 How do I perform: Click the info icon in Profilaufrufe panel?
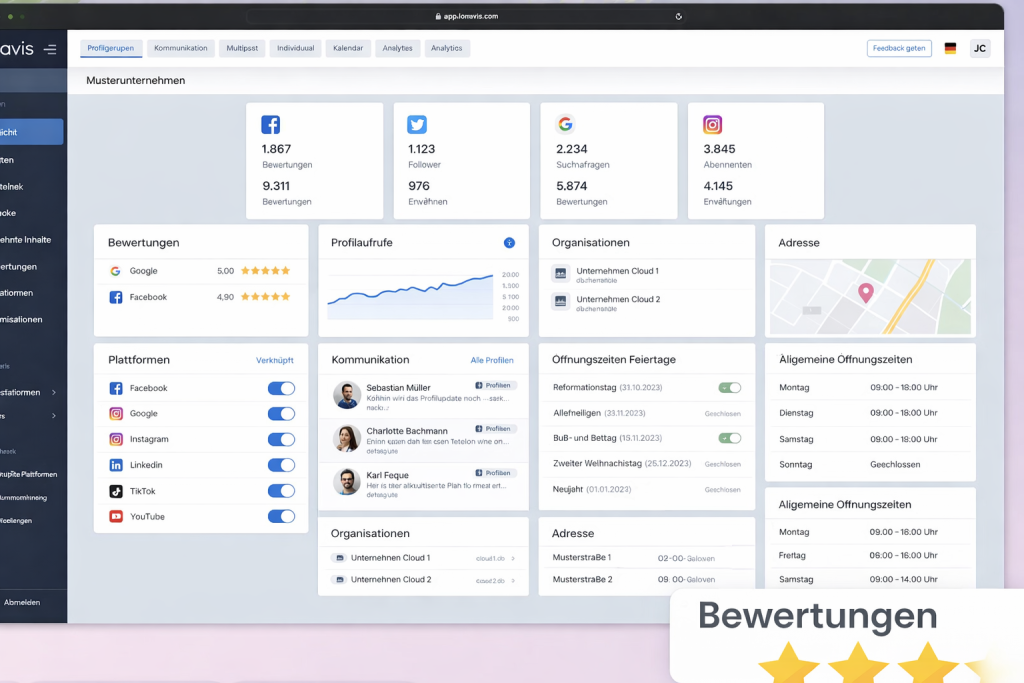tap(509, 243)
